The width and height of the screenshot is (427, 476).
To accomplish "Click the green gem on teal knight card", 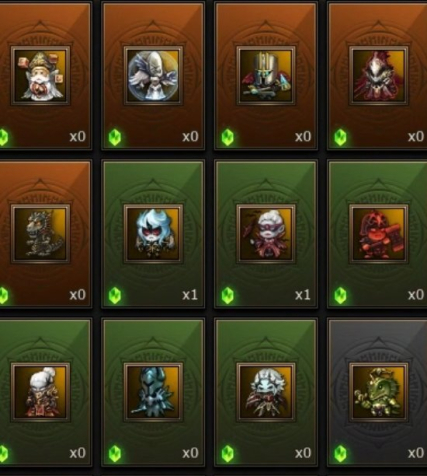I will point(115,453).
